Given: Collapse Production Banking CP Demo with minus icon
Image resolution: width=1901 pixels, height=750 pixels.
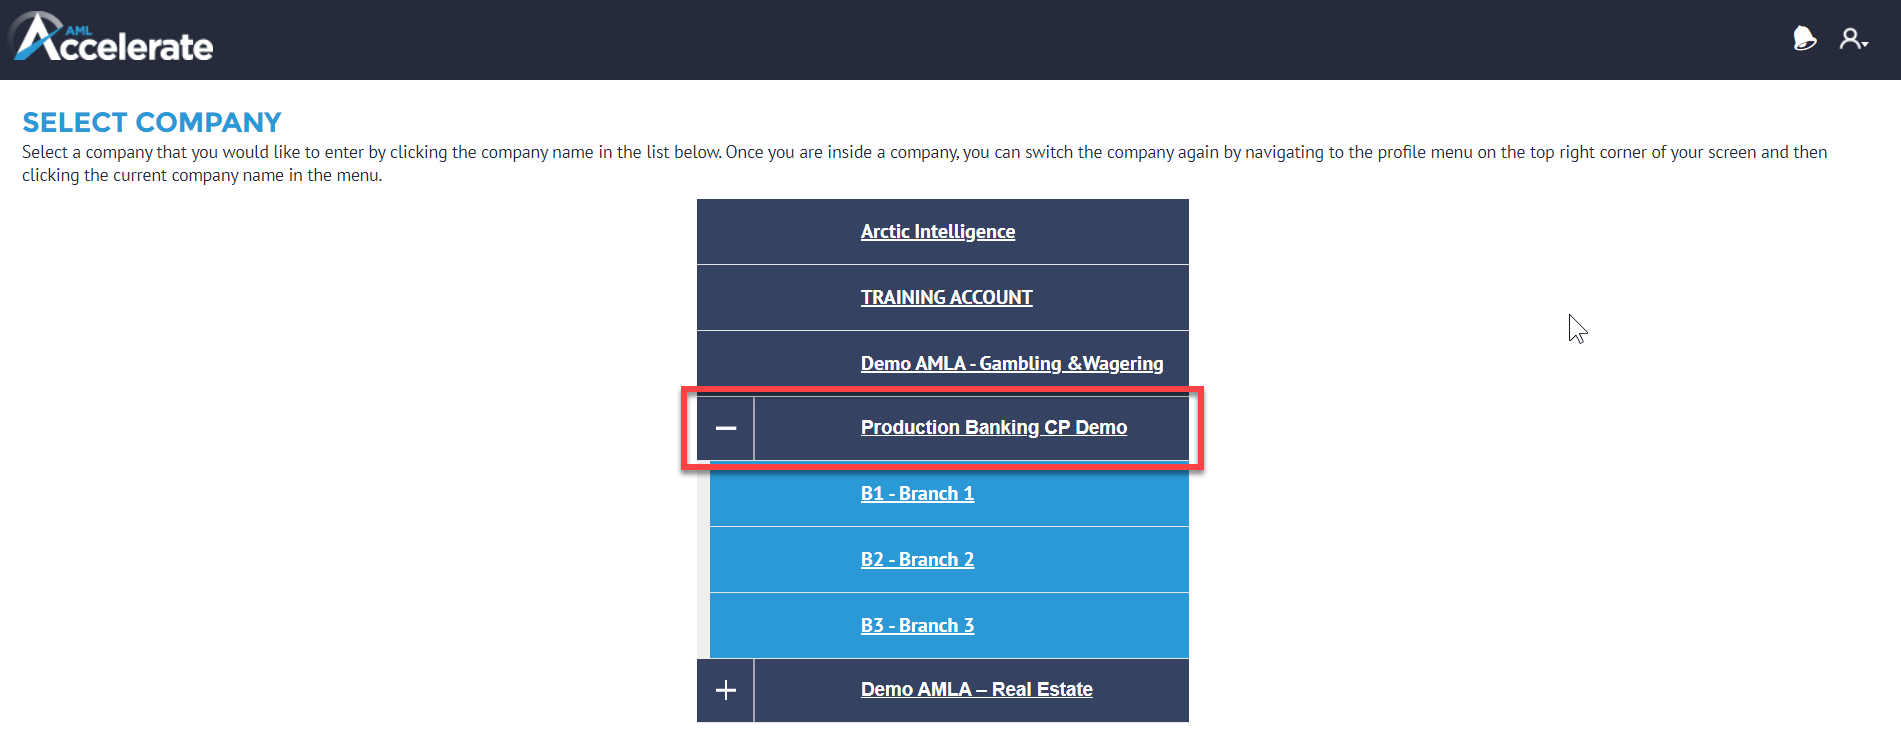Looking at the screenshot, I should point(726,428).
